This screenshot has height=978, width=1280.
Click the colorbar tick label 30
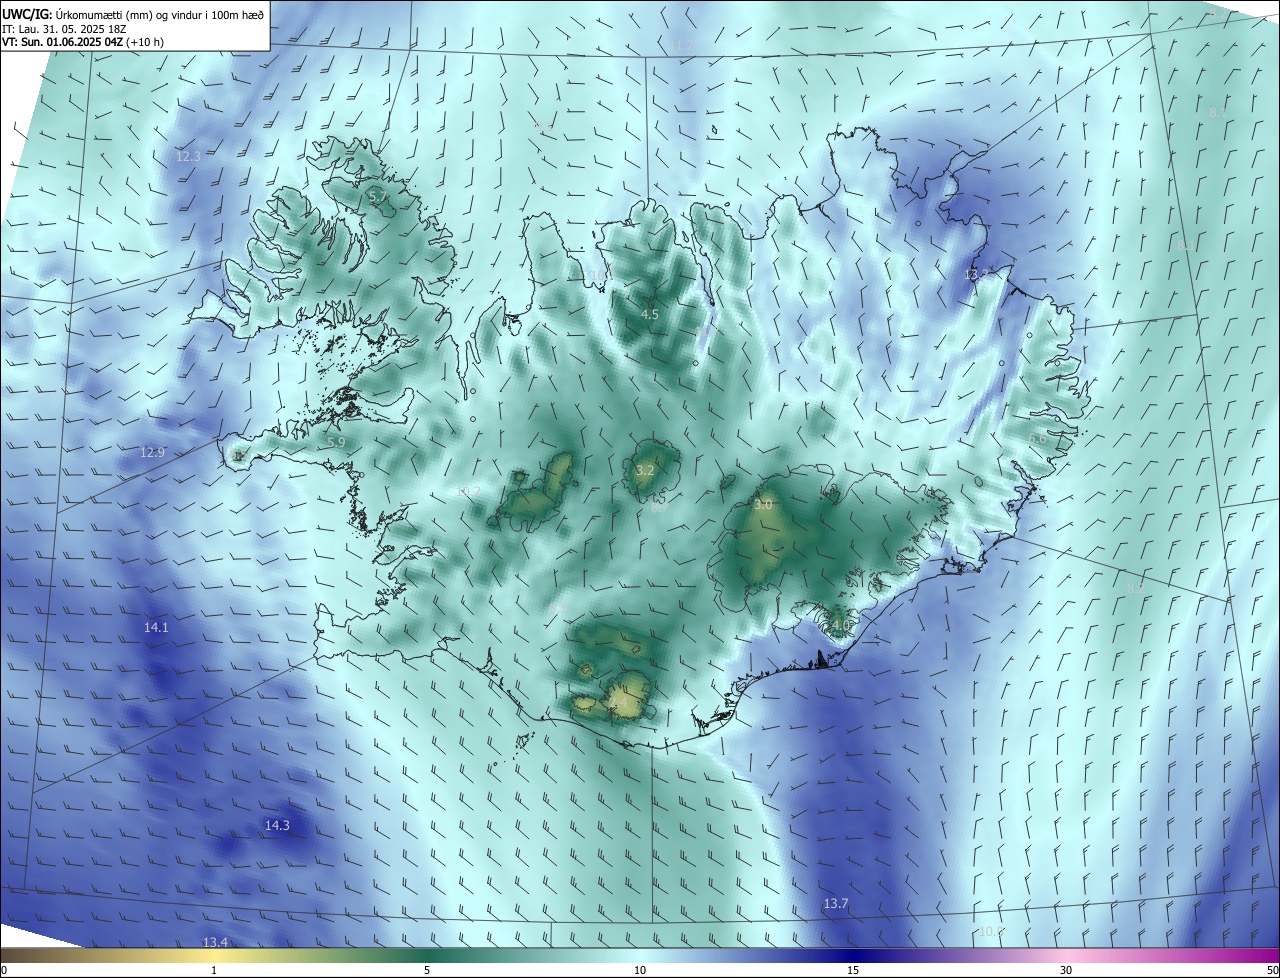(1066, 971)
